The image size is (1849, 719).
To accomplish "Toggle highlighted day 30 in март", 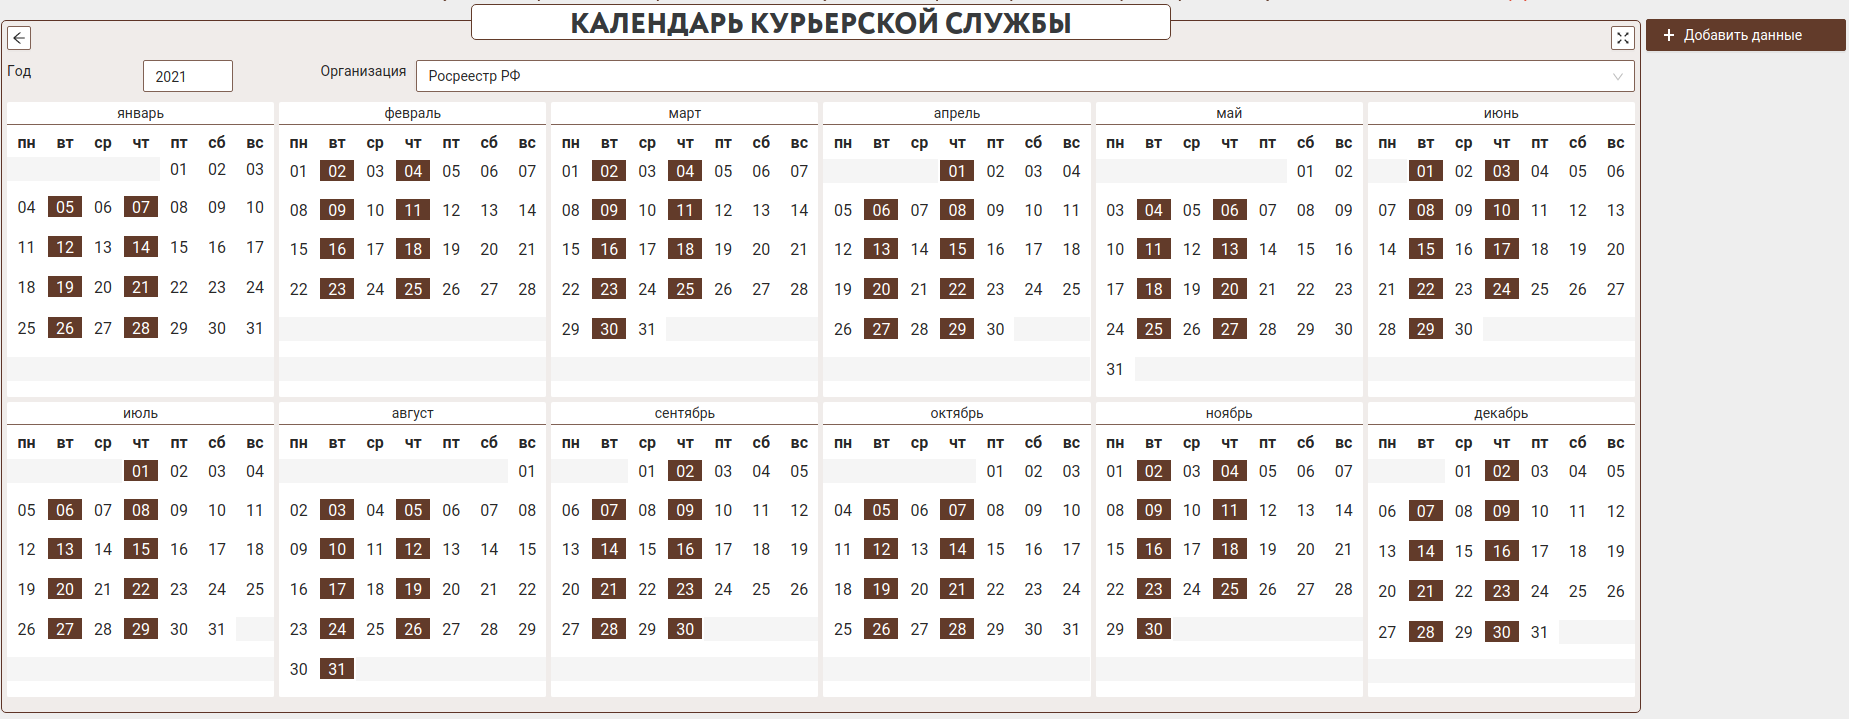I will (609, 329).
